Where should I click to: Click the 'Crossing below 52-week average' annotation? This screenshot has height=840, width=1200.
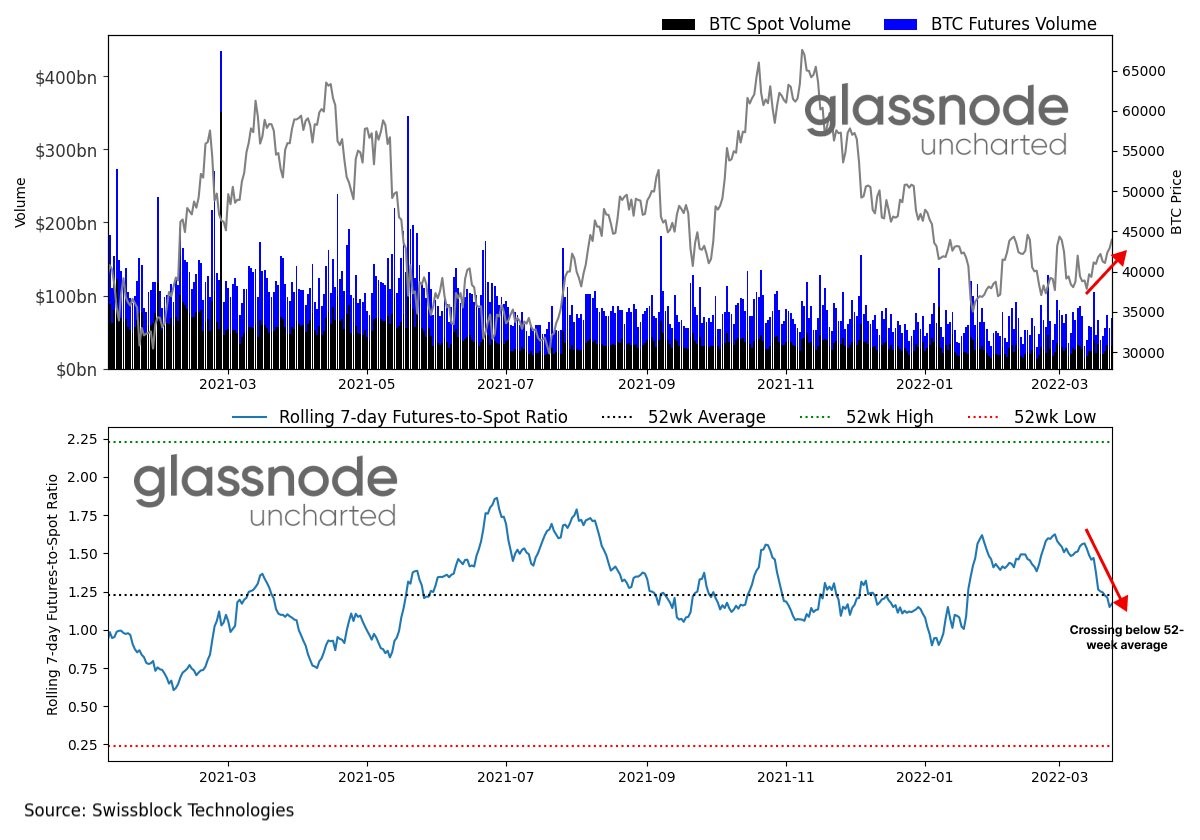tap(1126, 638)
